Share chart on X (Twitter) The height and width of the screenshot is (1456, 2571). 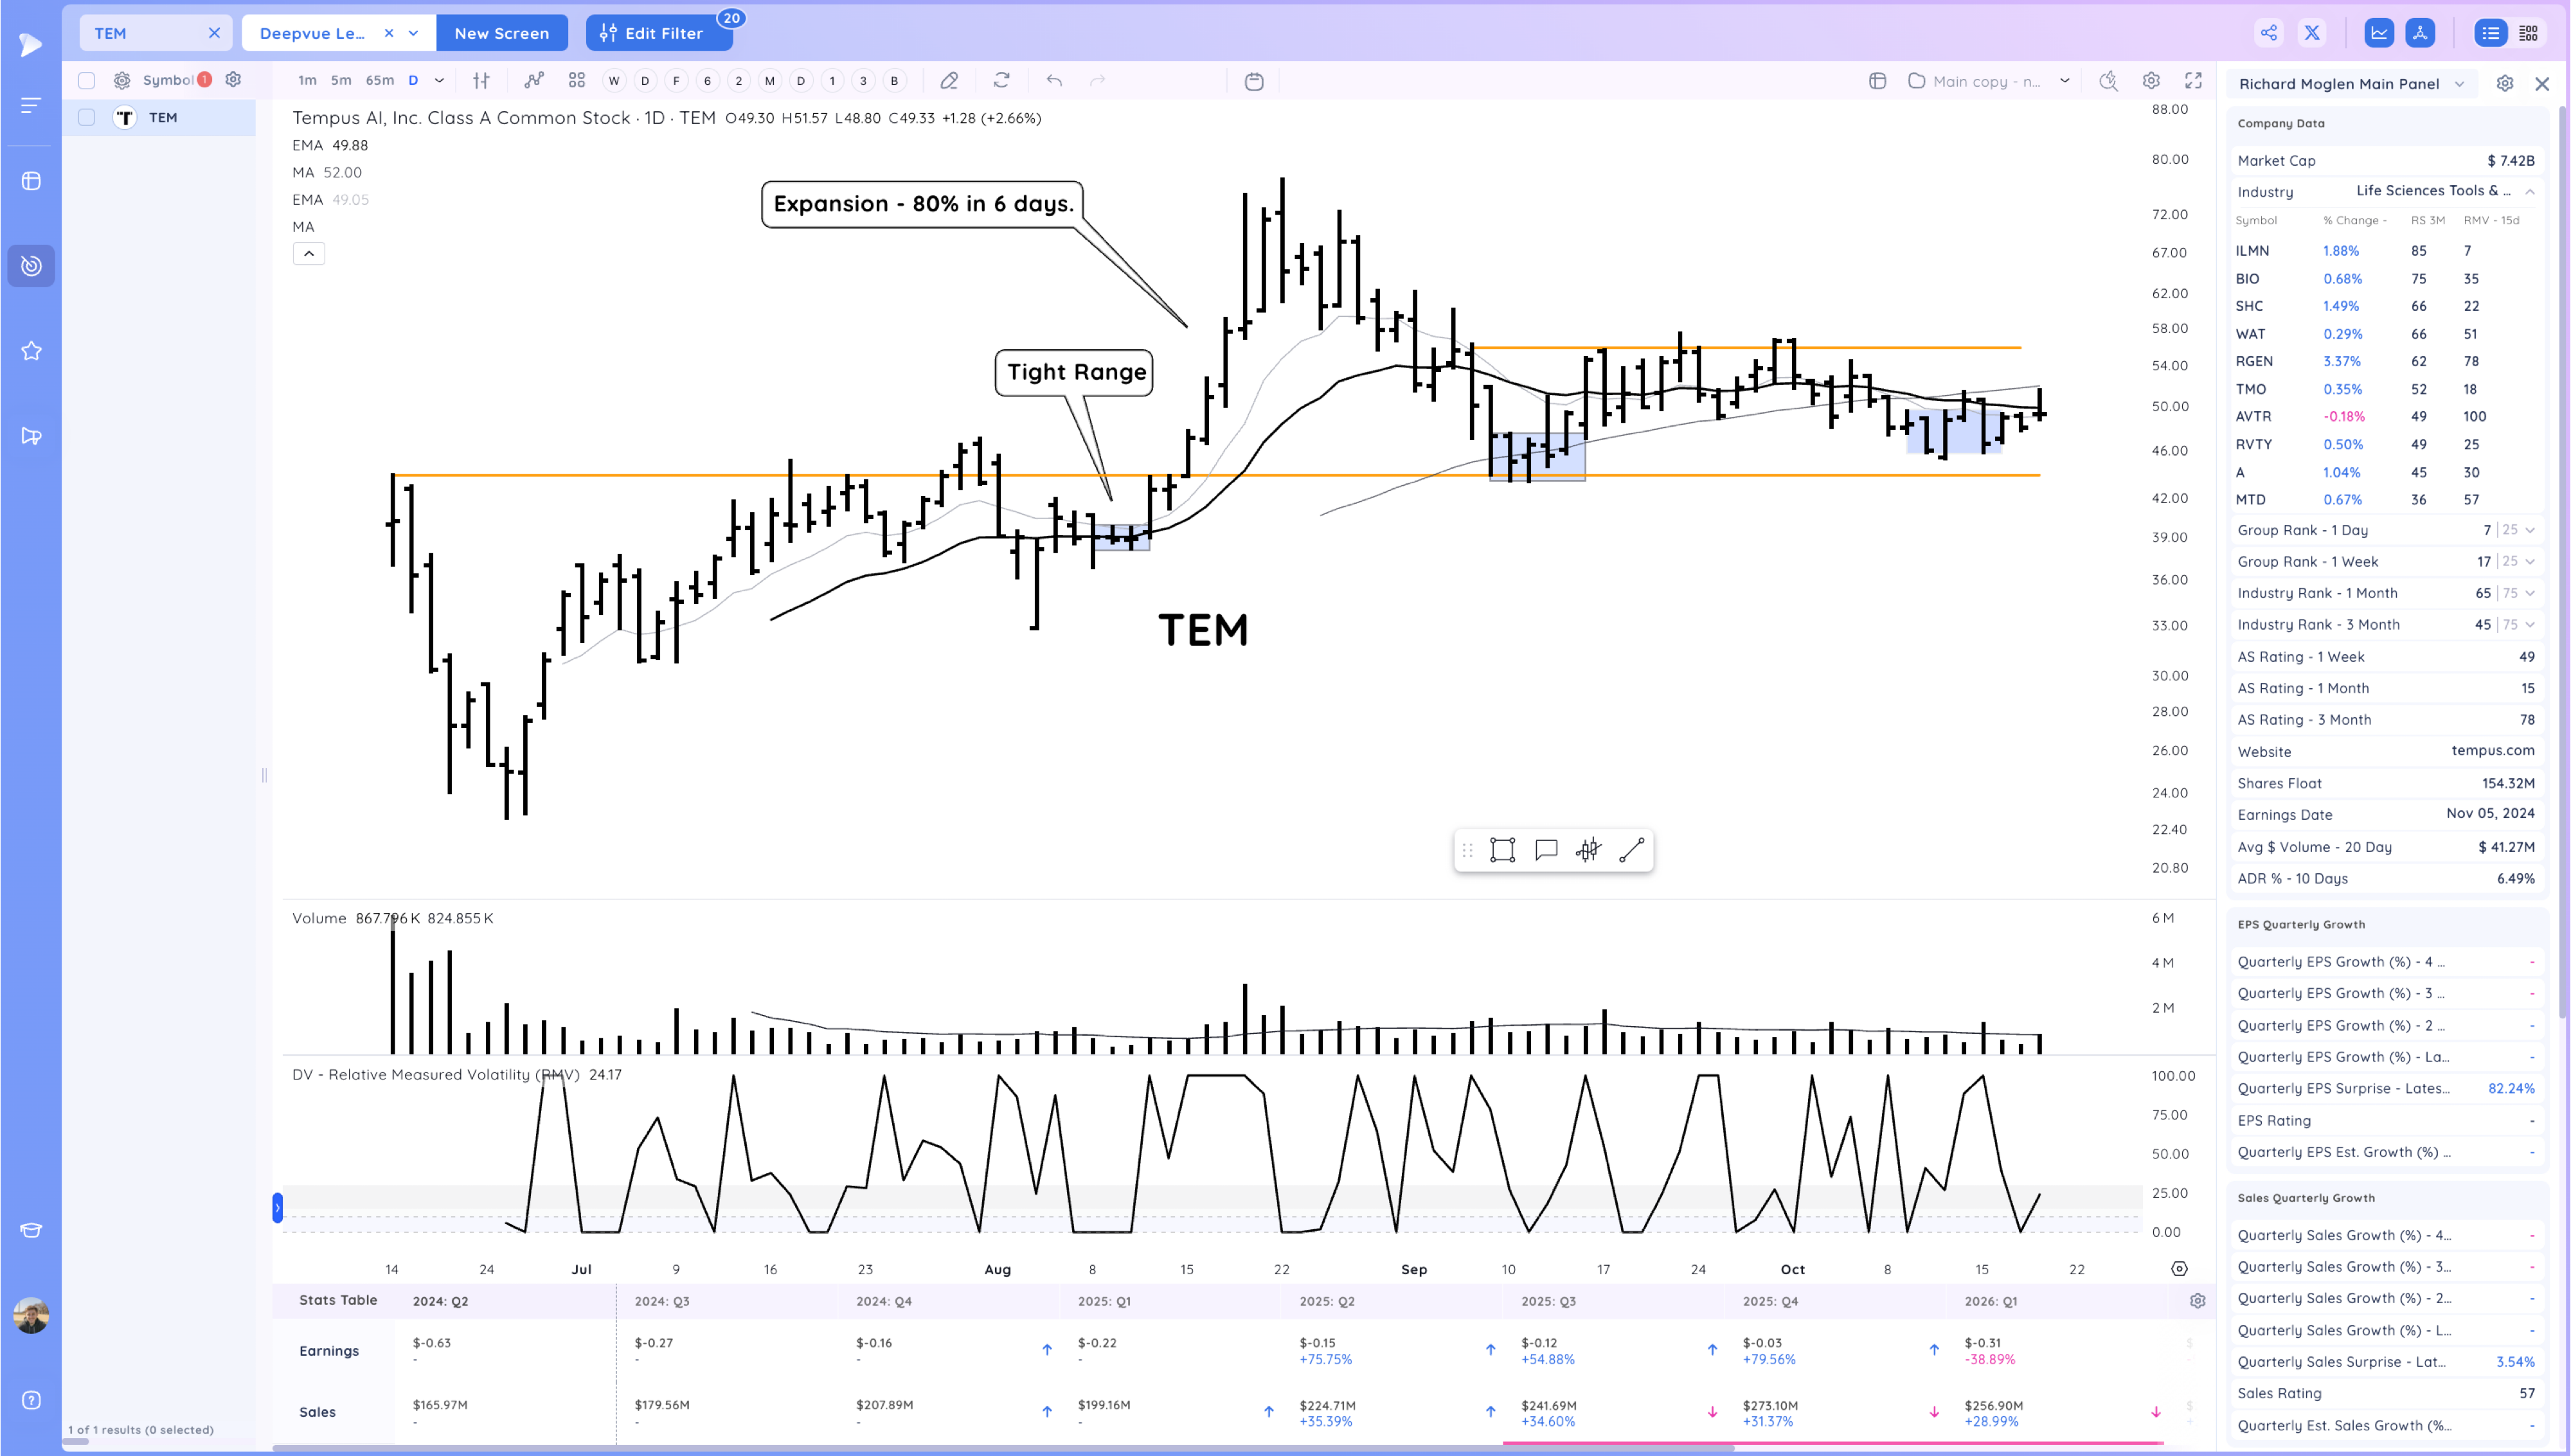2312,33
